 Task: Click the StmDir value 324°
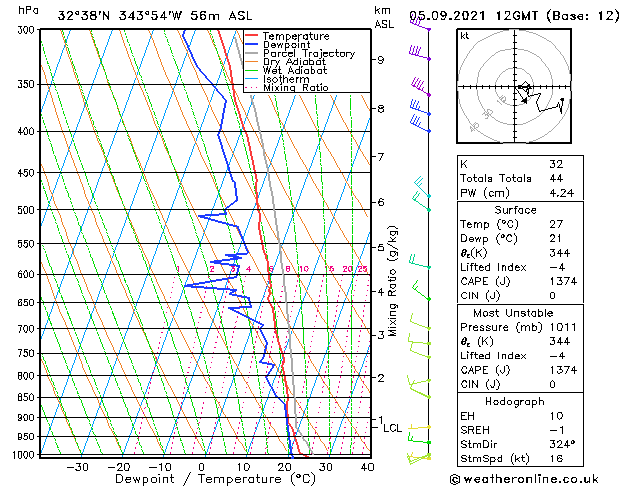tap(562, 444)
